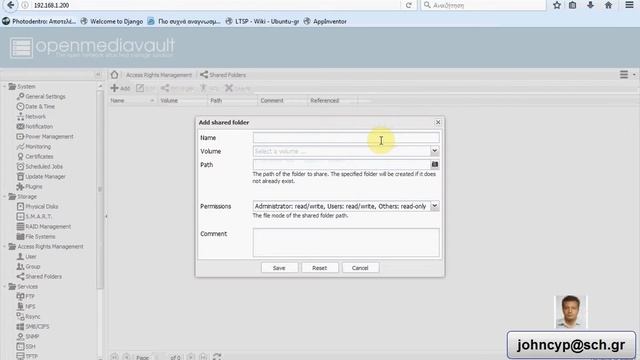The width and height of the screenshot is (640, 360).
Task: Open browser hamburger menu
Action: 629,5
